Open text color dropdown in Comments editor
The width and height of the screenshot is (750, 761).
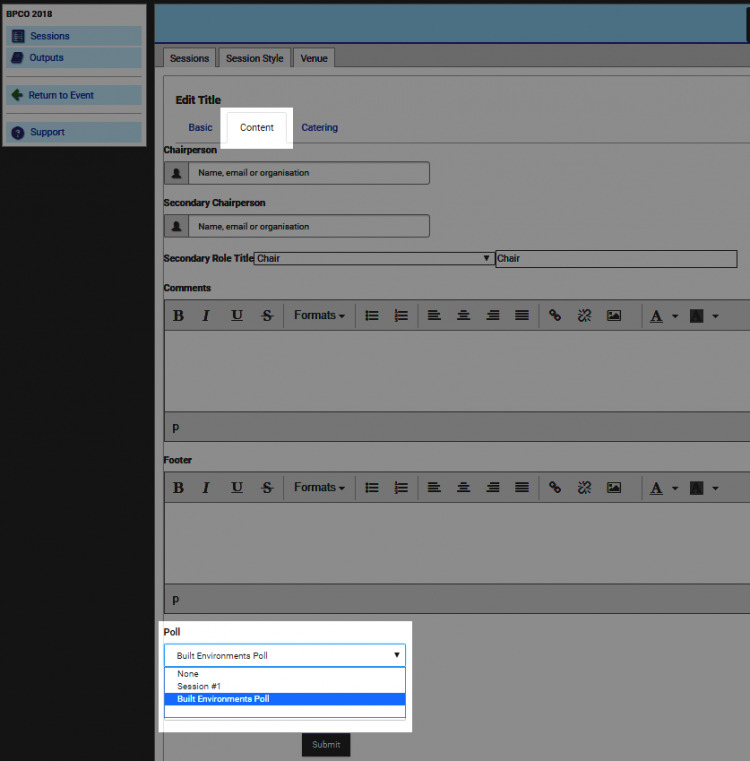coord(675,316)
